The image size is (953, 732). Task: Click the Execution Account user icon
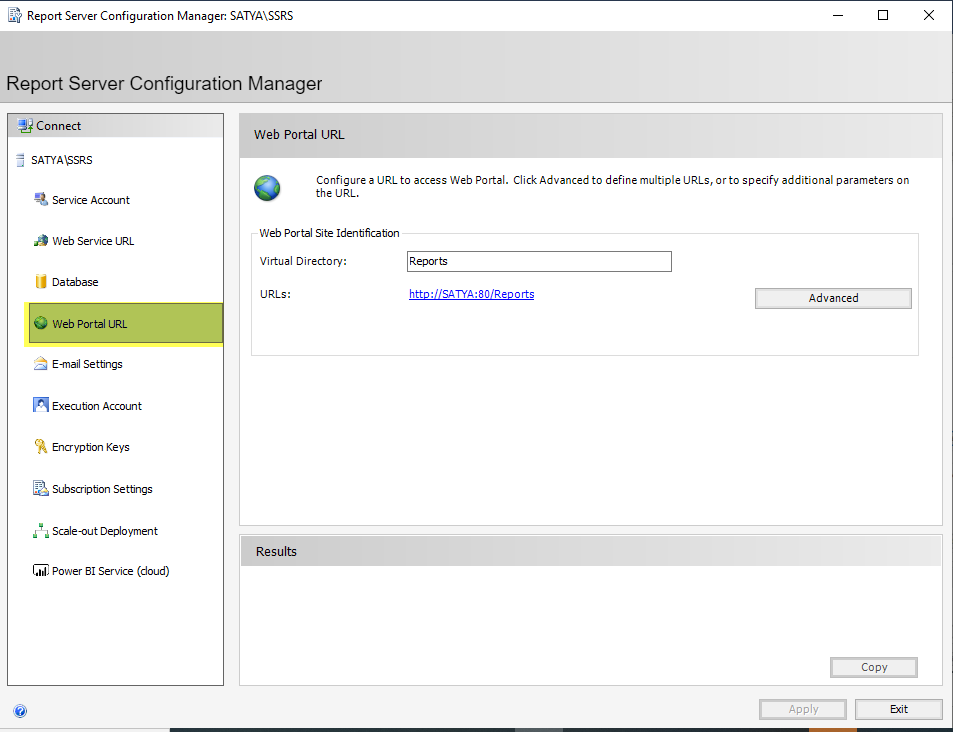[40, 405]
